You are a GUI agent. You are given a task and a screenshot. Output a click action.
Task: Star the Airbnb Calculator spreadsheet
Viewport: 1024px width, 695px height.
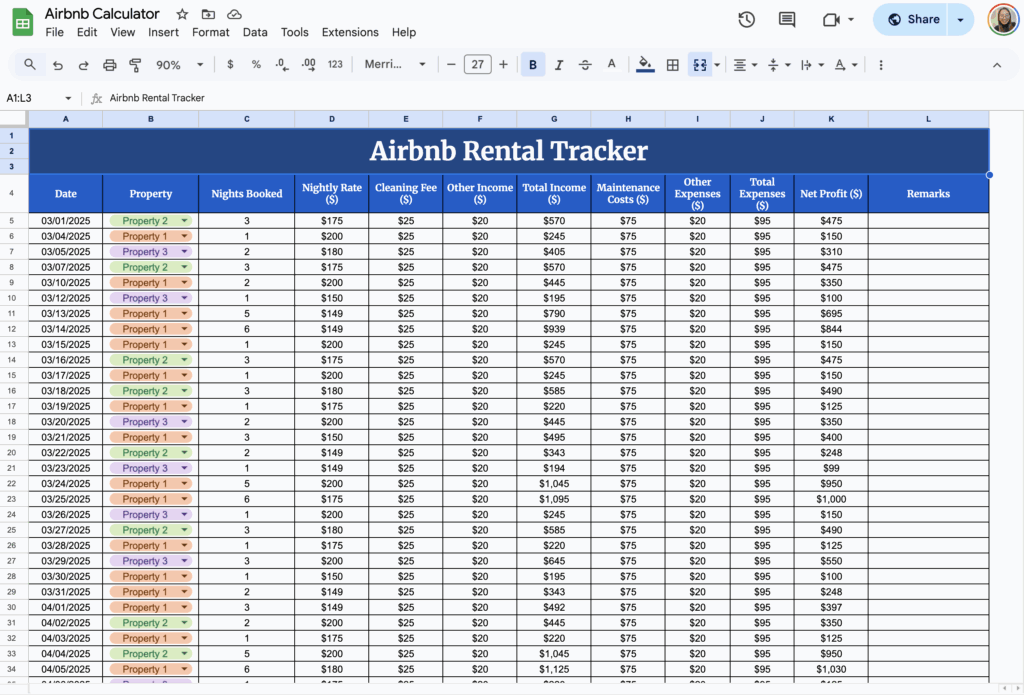point(181,14)
